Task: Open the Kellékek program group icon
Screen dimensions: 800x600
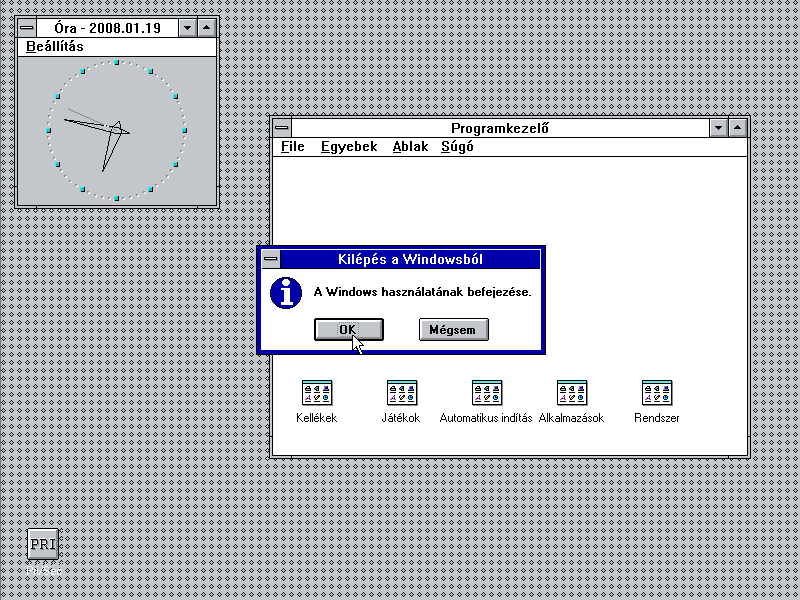Action: pos(317,393)
